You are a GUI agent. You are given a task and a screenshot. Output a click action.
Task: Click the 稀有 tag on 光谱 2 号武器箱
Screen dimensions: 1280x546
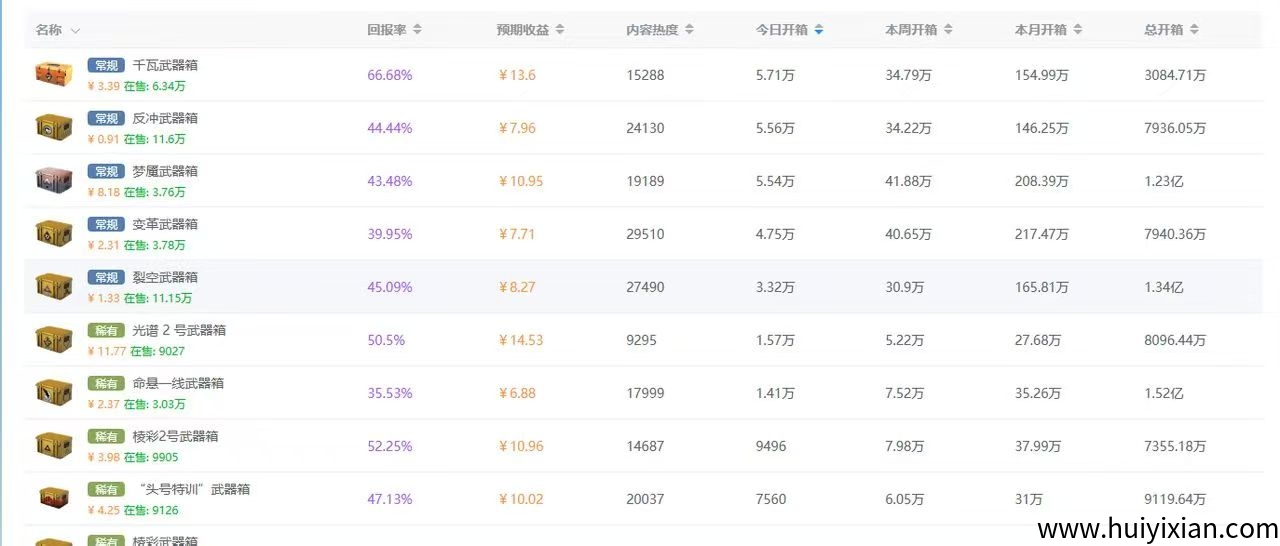point(105,330)
